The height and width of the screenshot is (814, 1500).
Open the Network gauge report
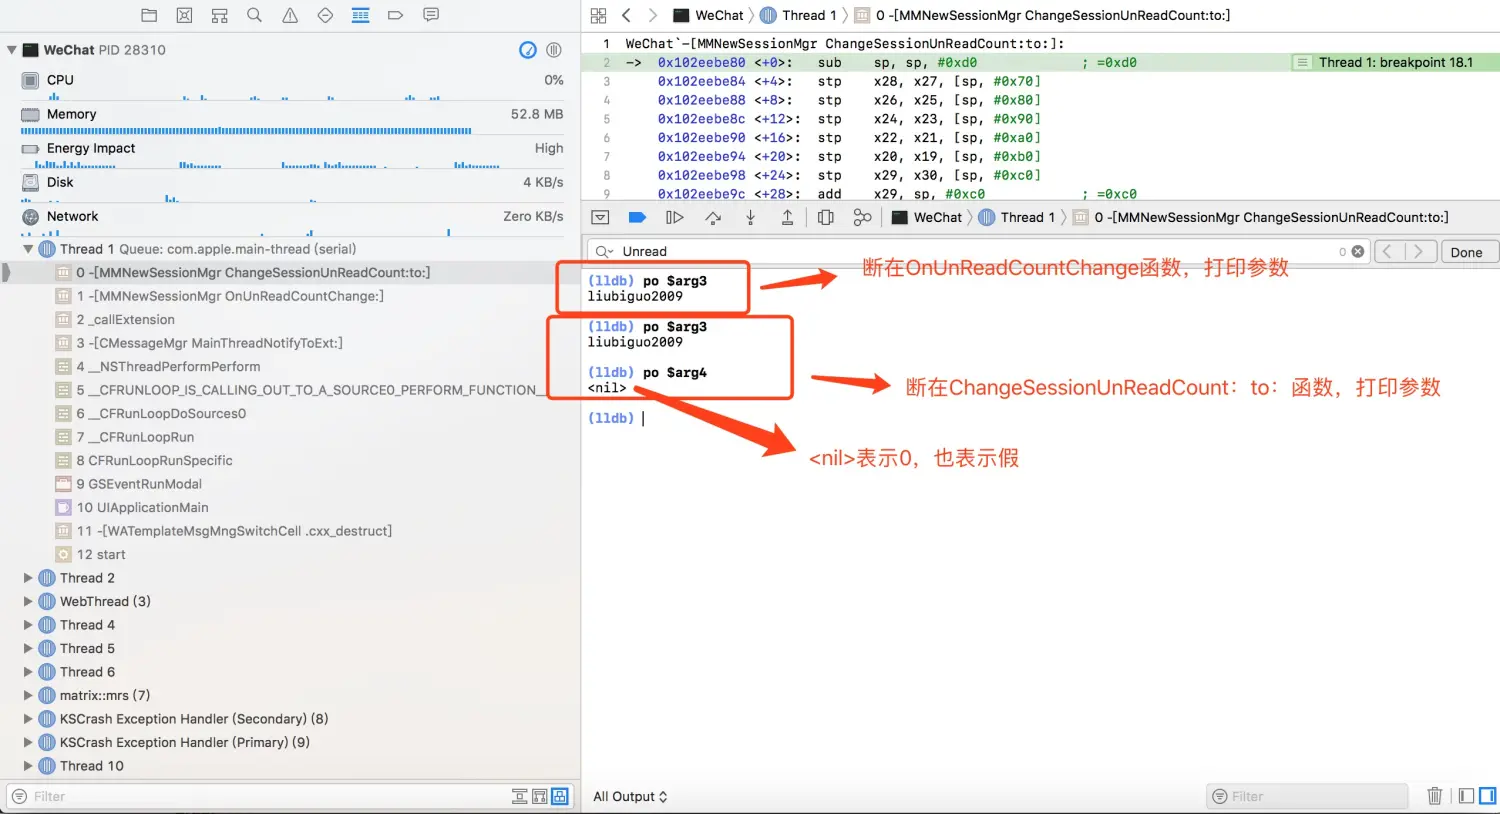[x=290, y=220]
